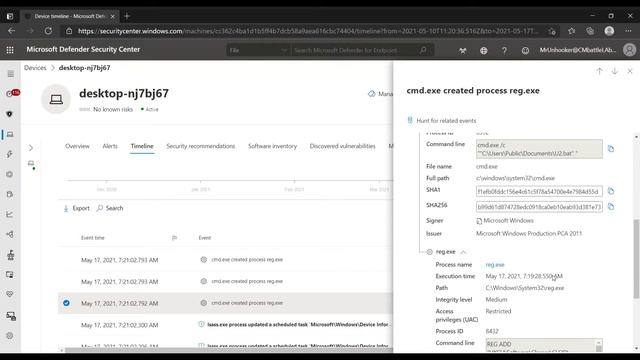This screenshot has height=360, width=640.
Task: Open the reg.exe process name link
Action: coord(495,265)
